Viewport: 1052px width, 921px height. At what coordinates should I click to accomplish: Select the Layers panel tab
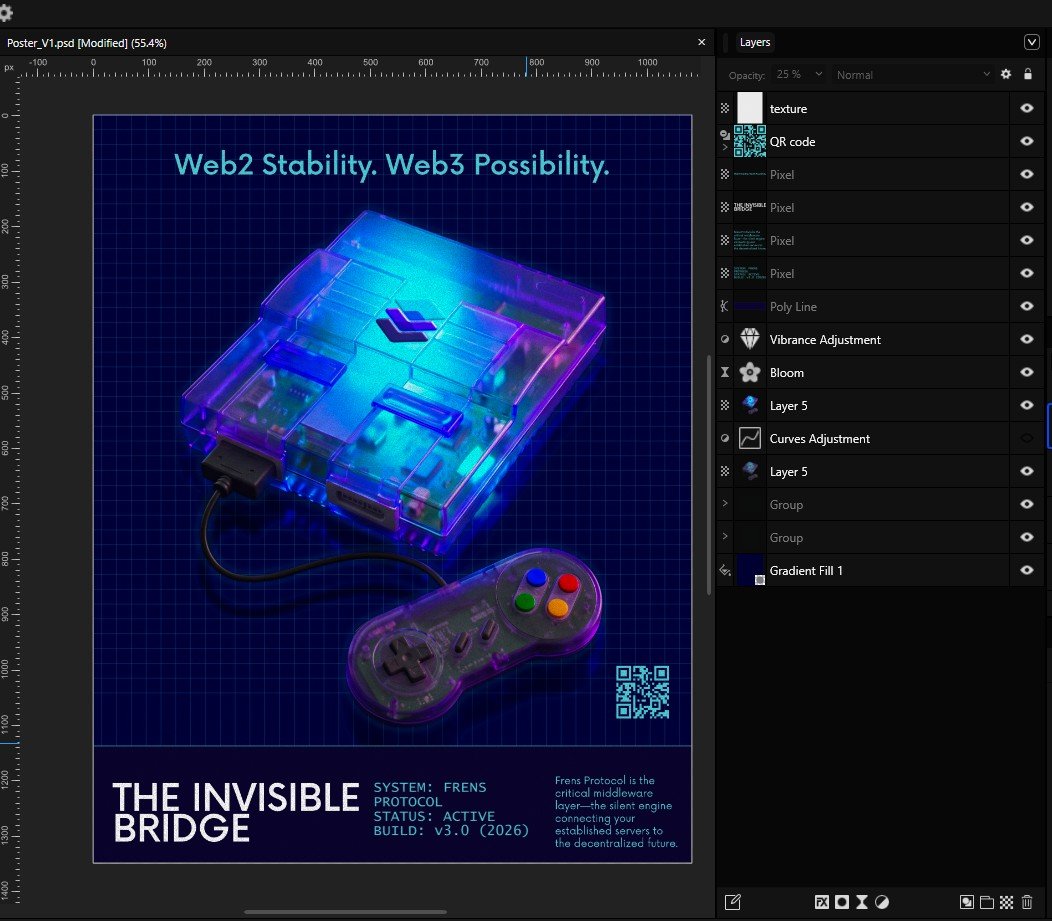click(754, 42)
